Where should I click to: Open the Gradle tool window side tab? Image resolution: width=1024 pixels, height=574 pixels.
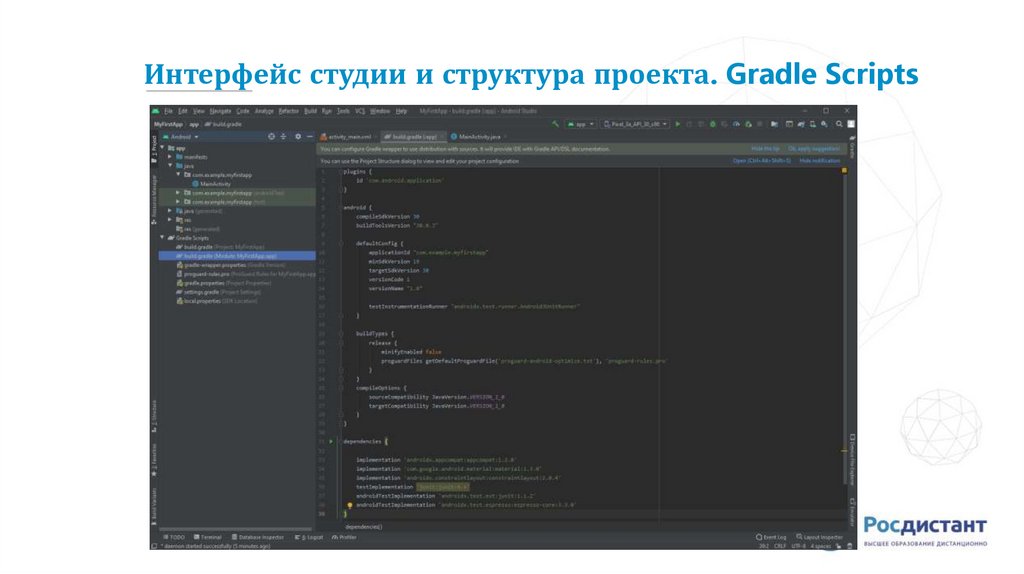pyautogui.click(x=852, y=147)
